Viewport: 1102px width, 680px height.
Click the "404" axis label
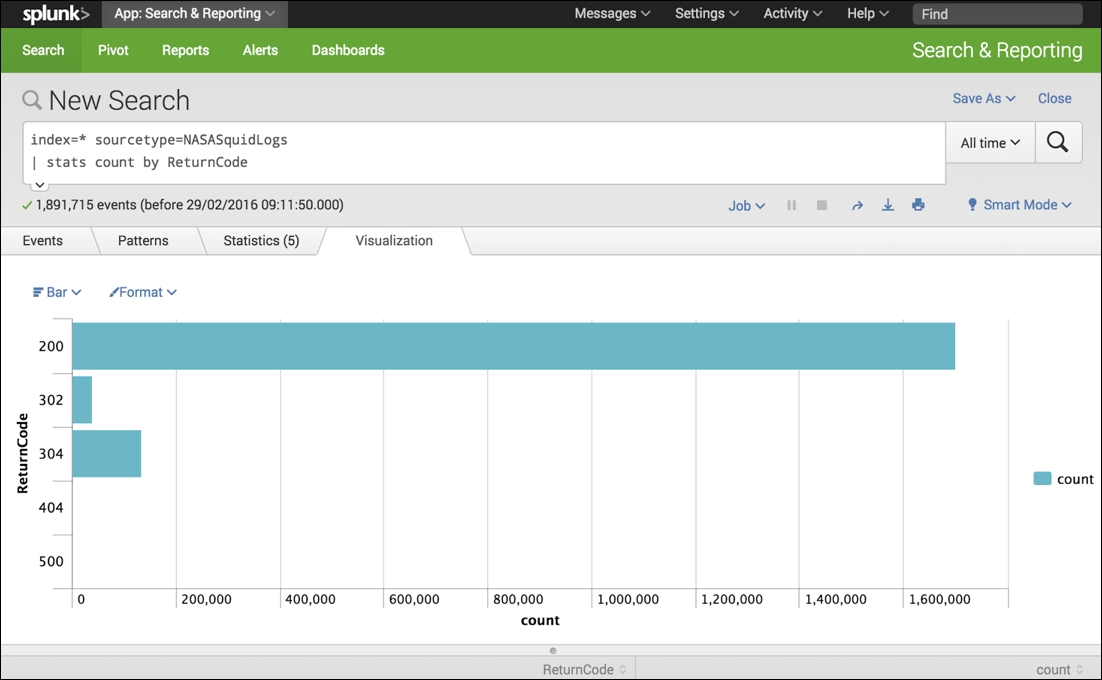click(51, 507)
